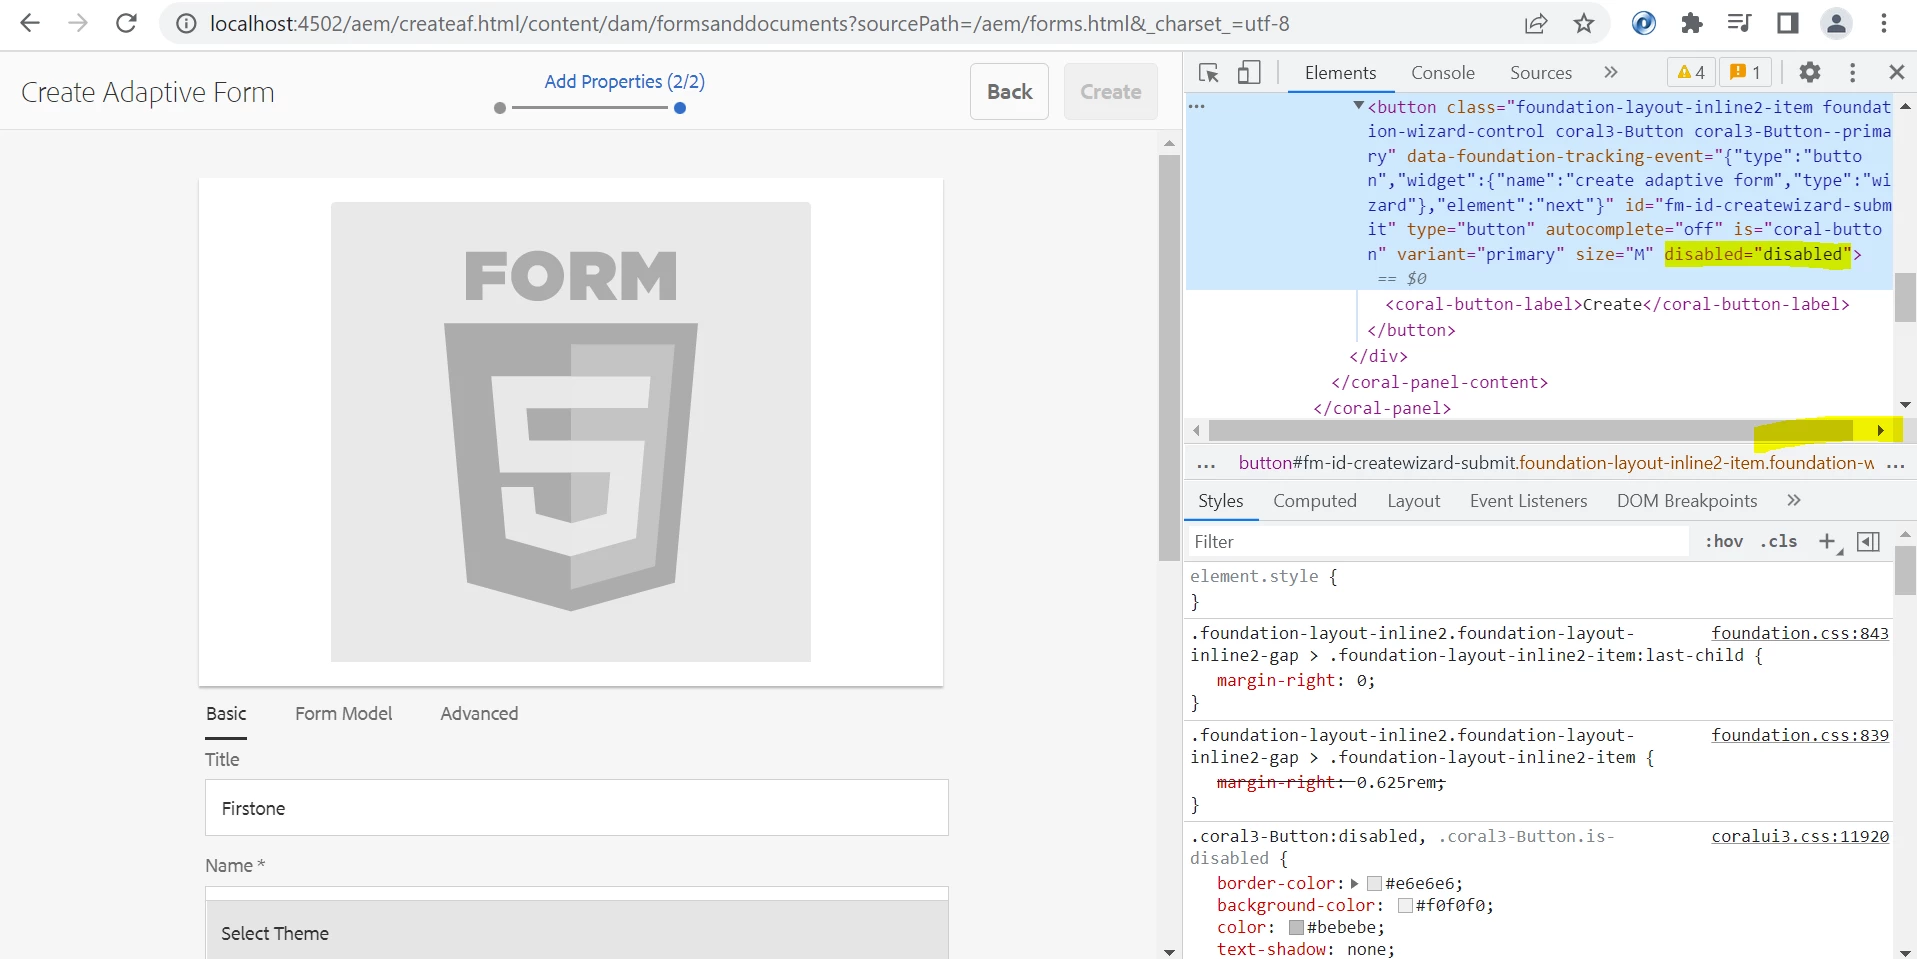
Task: Show more DevTools main tabs
Action: point(1610,72)
